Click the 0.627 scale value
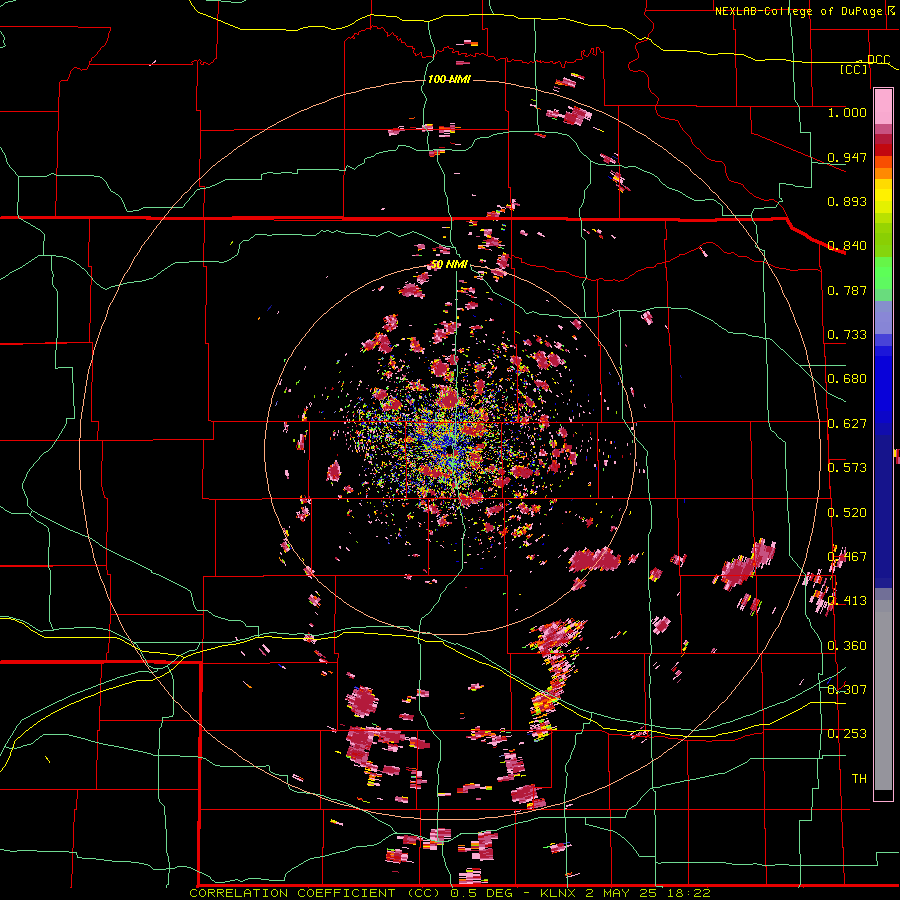900x900 pixels. click(x=847, y=424)
